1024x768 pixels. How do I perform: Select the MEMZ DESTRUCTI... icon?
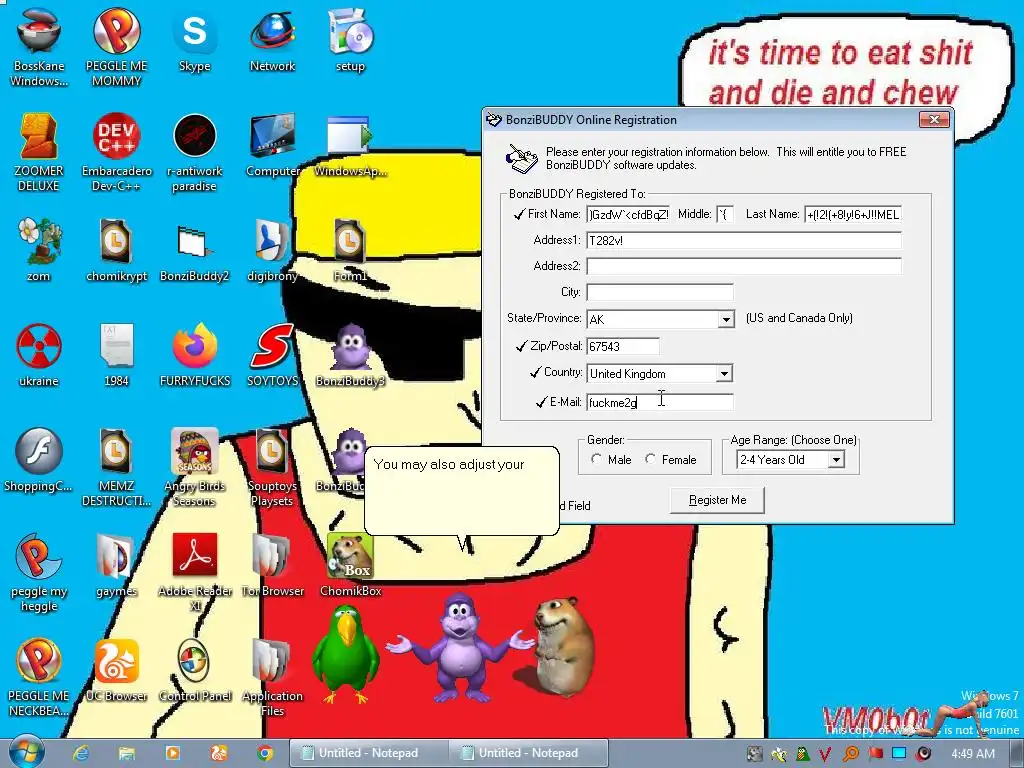[116, 466]
